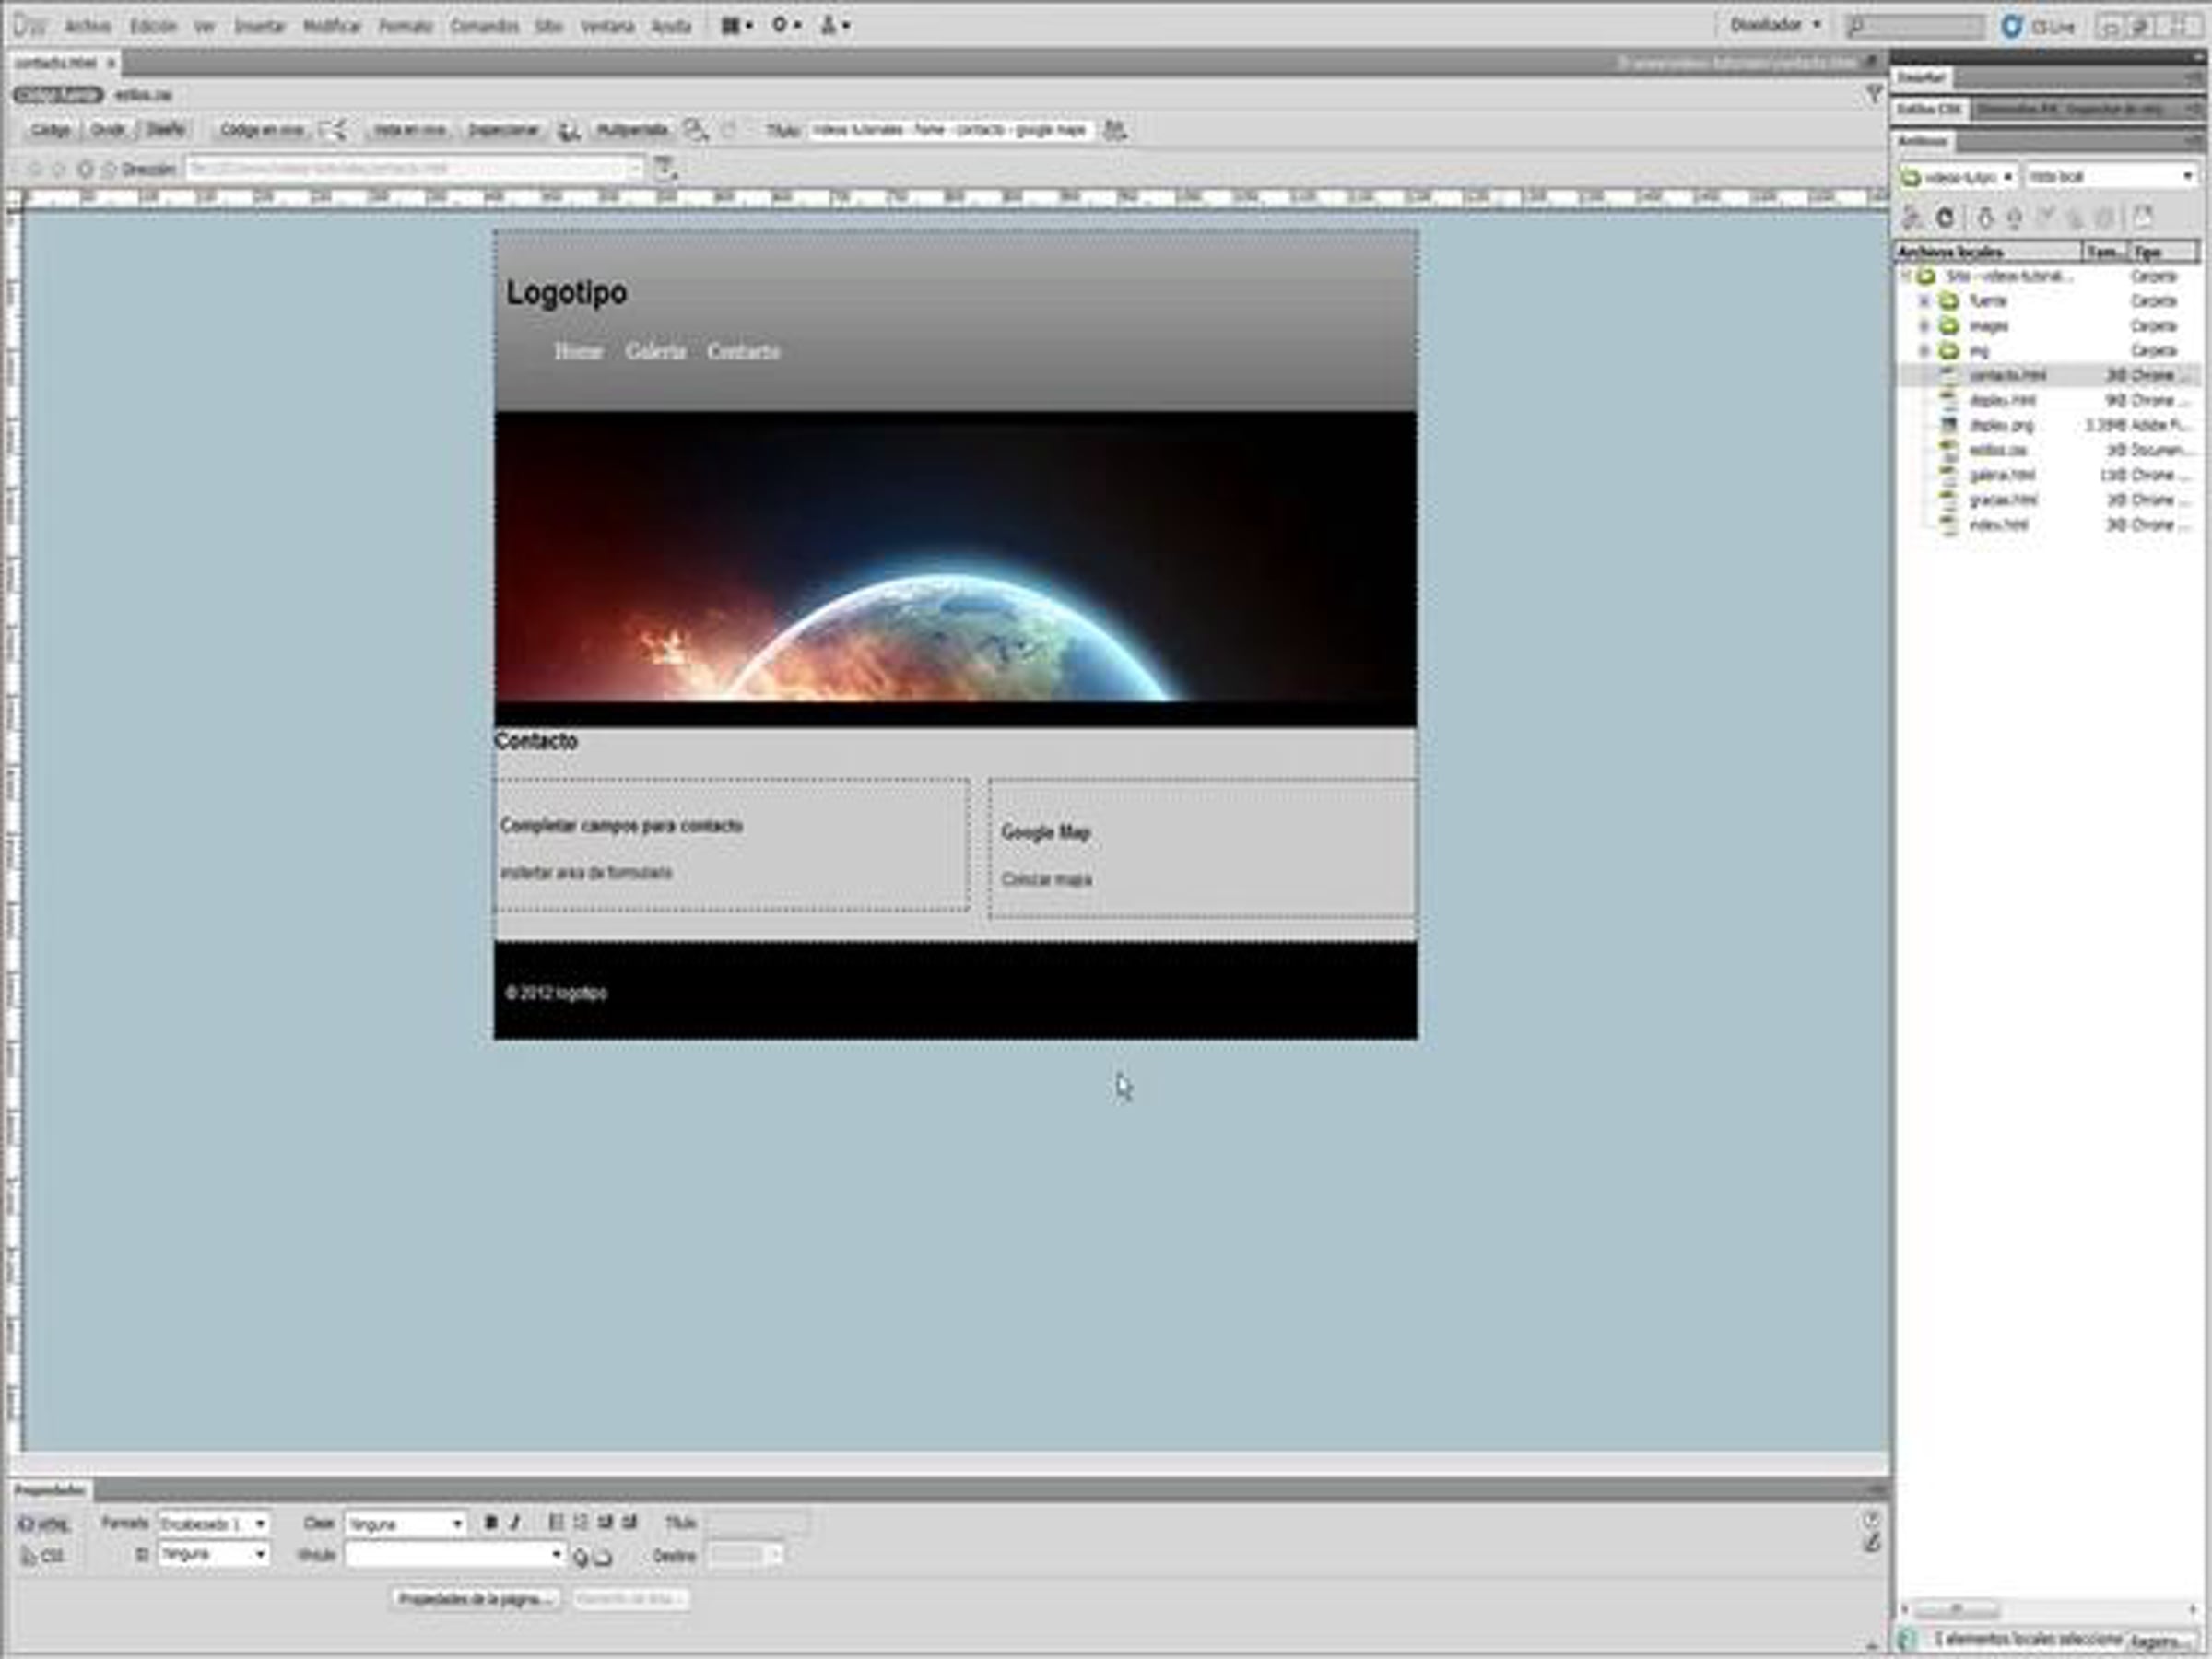The width and height of the screenshot is (2212, 1659).
Task: Click the Italic formatting icon
Action: (x=515, y=1523)
